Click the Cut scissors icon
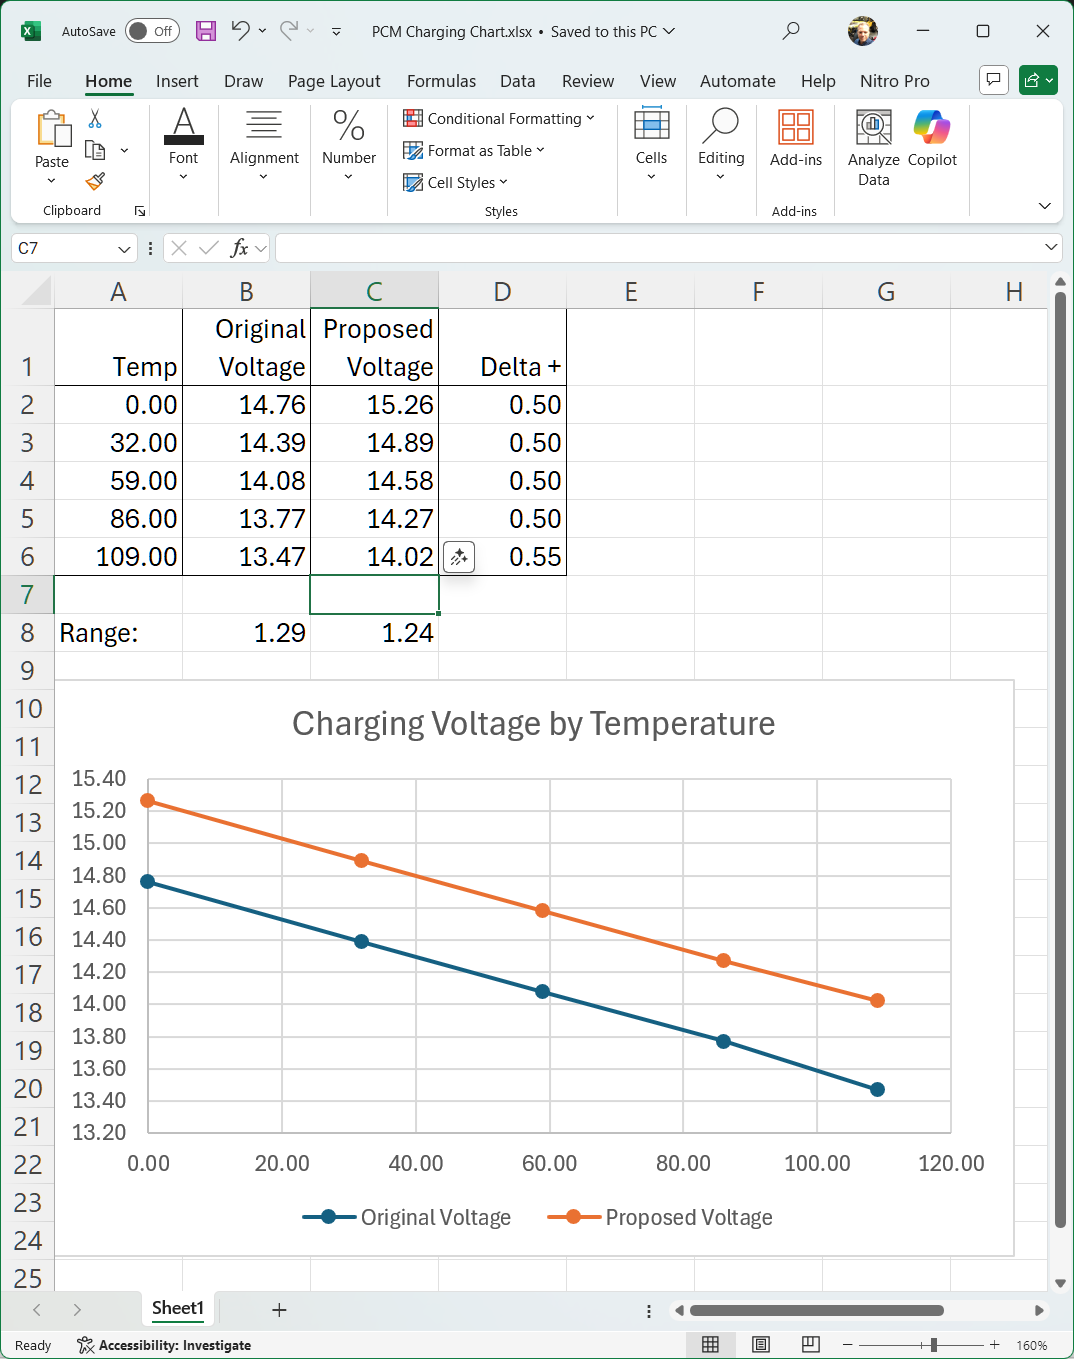This screenshot has width=1074, height=1359. (x=95, y=119)
